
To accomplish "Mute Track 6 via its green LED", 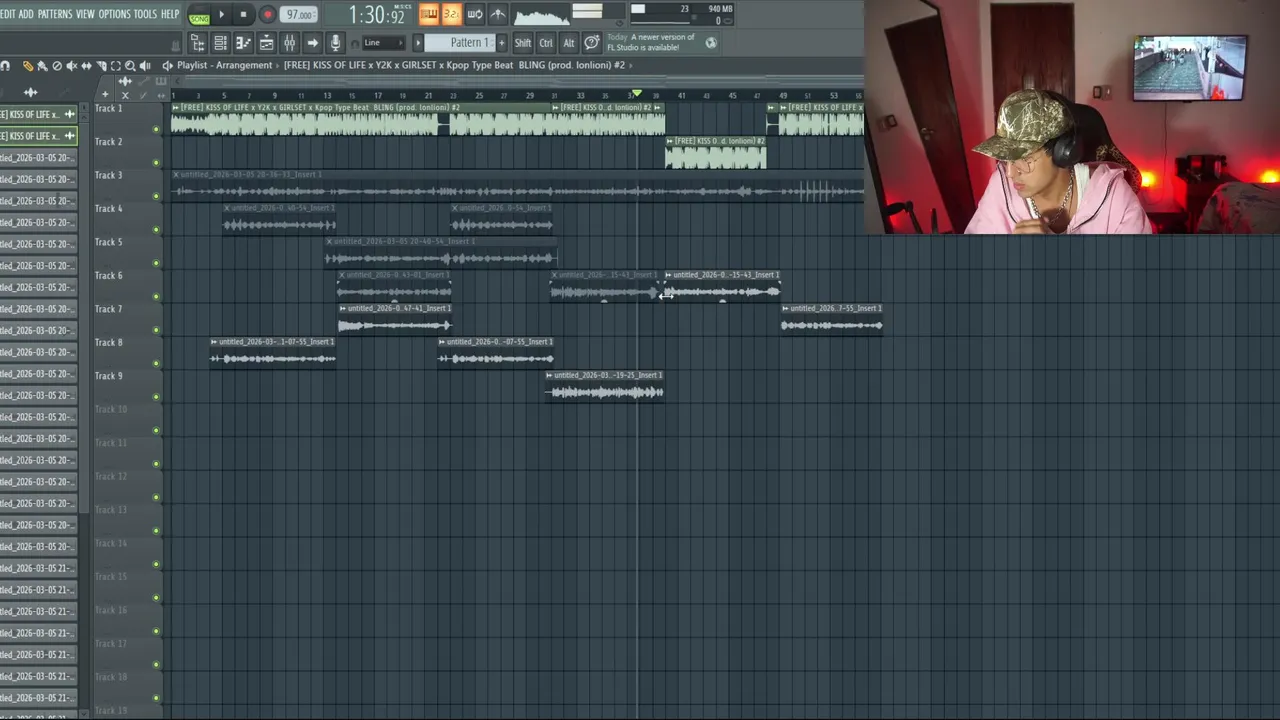I will pos(156,296).
